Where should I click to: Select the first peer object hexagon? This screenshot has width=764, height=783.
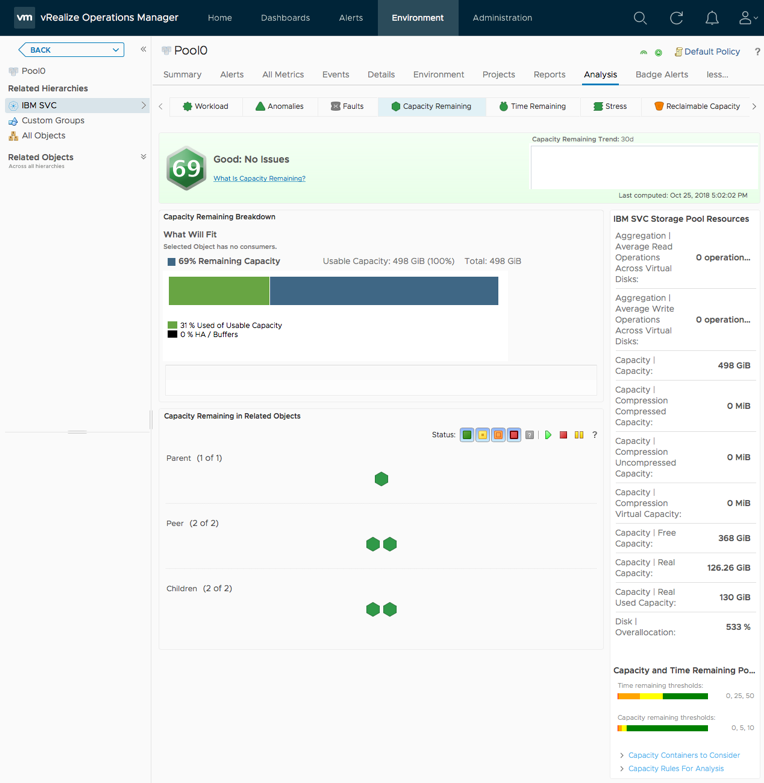pos(373,544)
